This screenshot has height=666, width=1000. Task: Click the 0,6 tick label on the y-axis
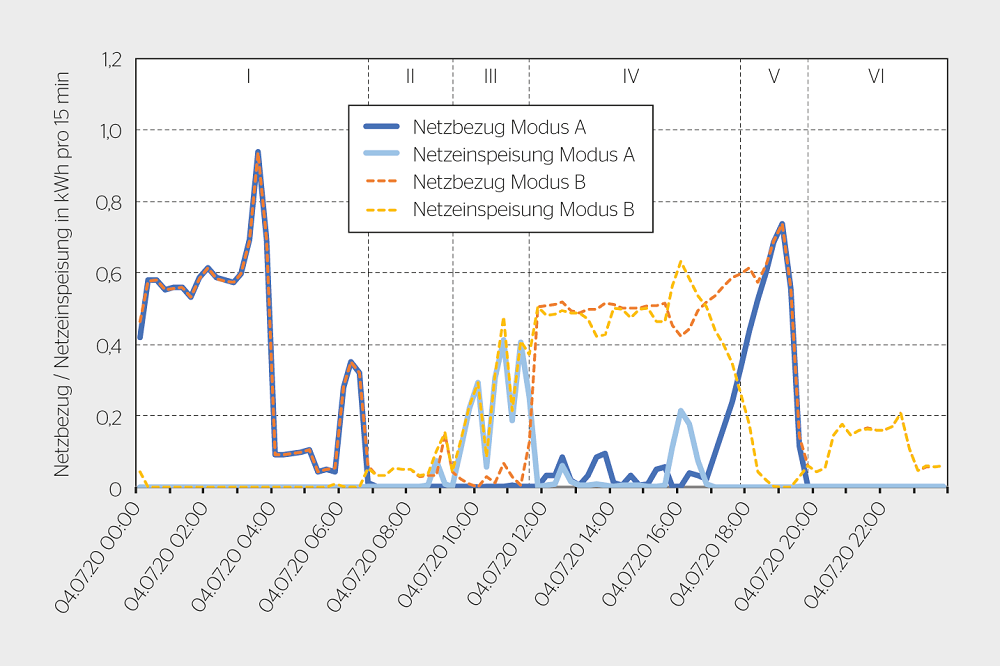click(110, 274)
